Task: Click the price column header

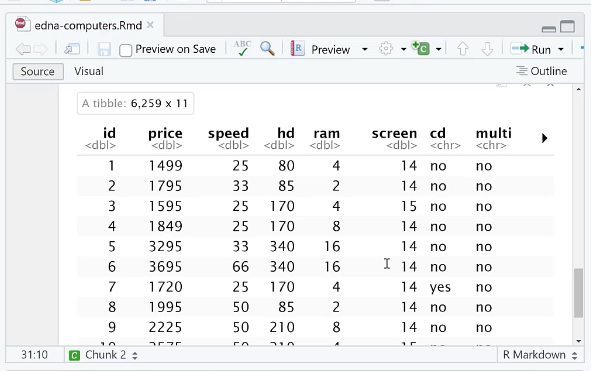Action: 165,133
